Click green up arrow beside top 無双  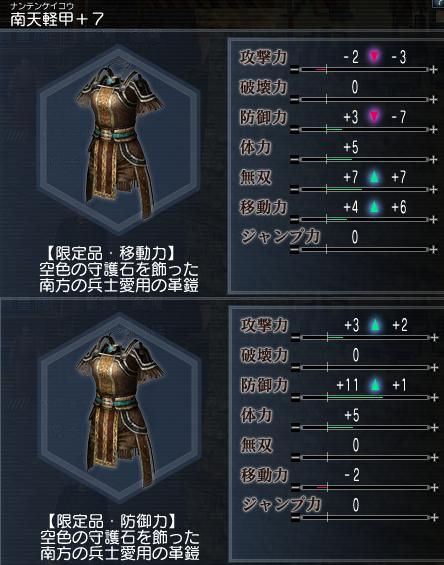374,177
